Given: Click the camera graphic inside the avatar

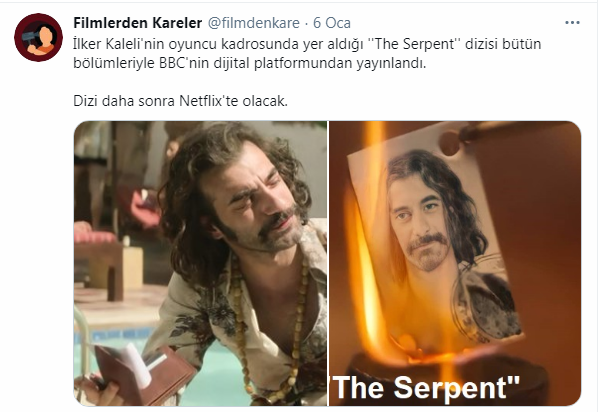Looking at the screenshot, I should [29, 38].
